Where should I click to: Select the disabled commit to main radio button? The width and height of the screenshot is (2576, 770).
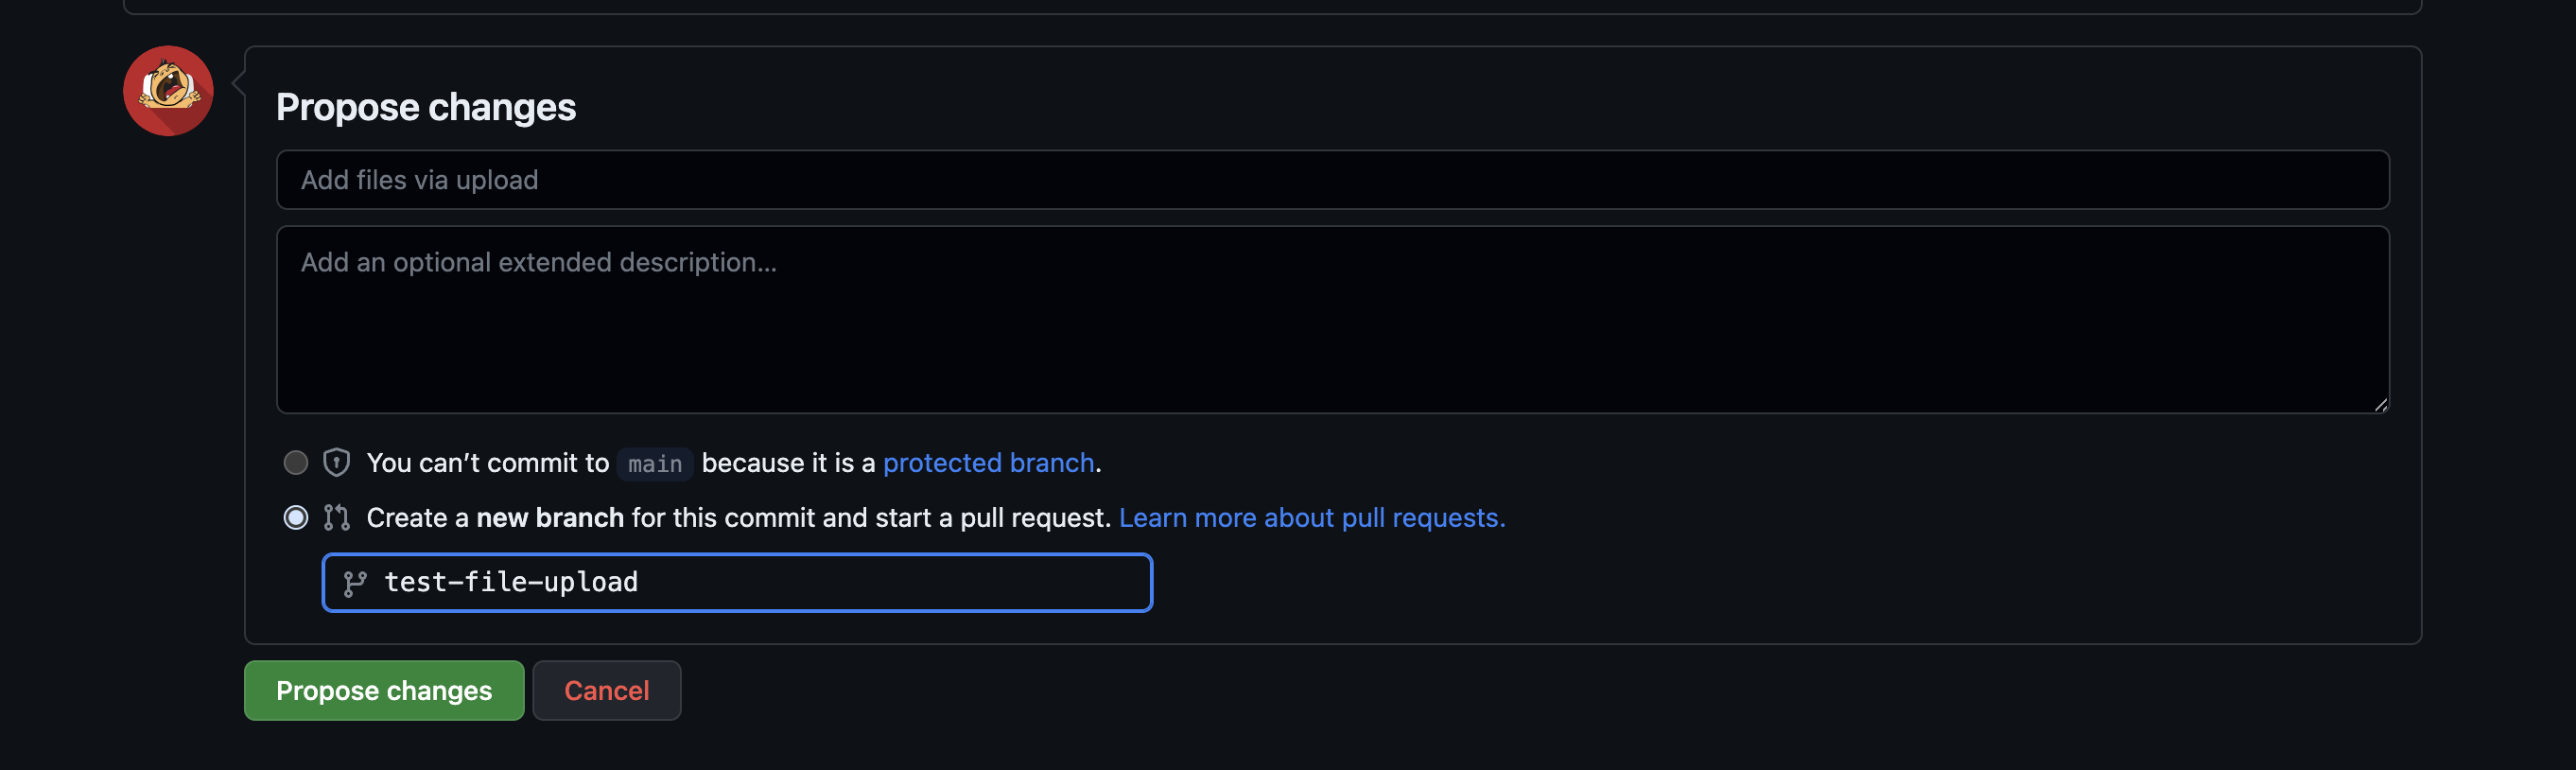pos(295,462)
